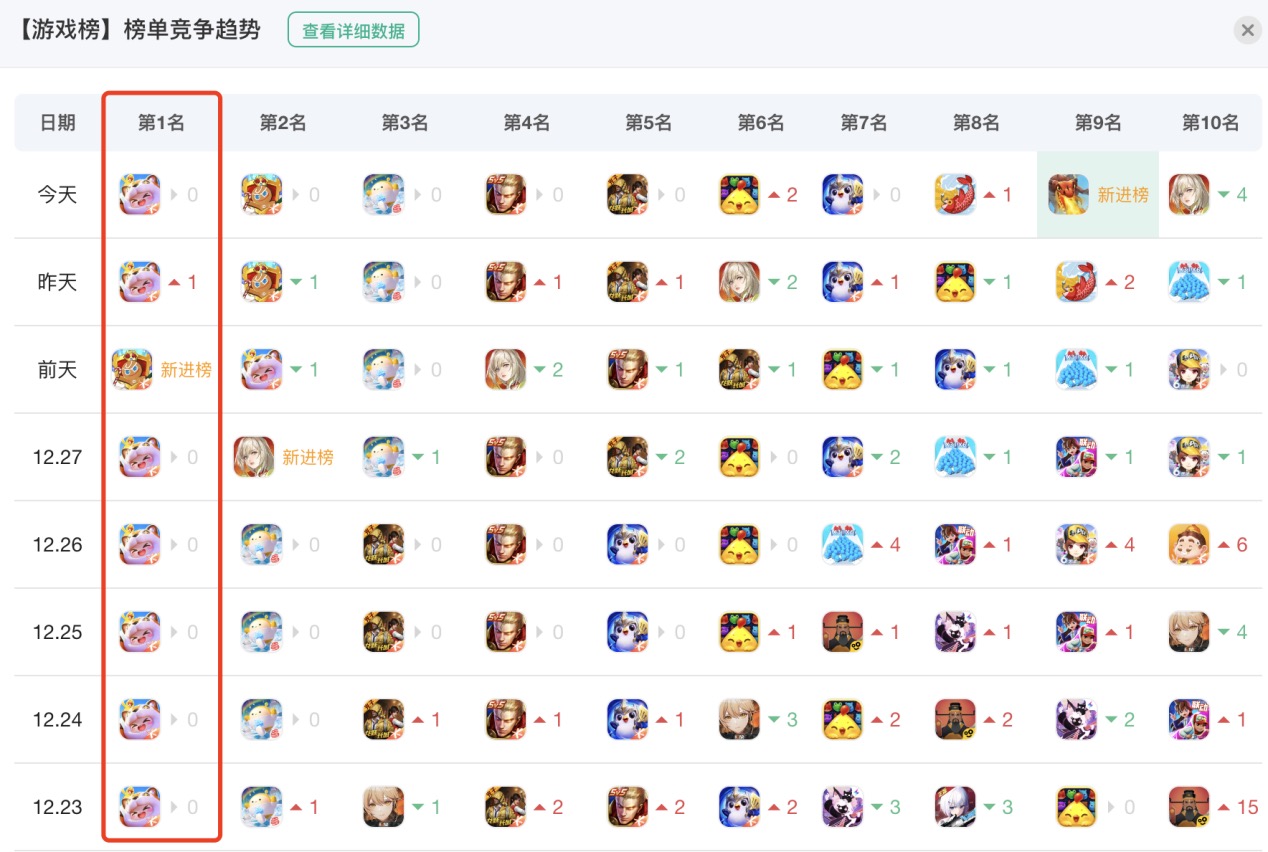This screenshot has width=1268, height=852.
Task: Open 前天 第1名 新进榜 game icon
Action: click(x=132, y=369)
